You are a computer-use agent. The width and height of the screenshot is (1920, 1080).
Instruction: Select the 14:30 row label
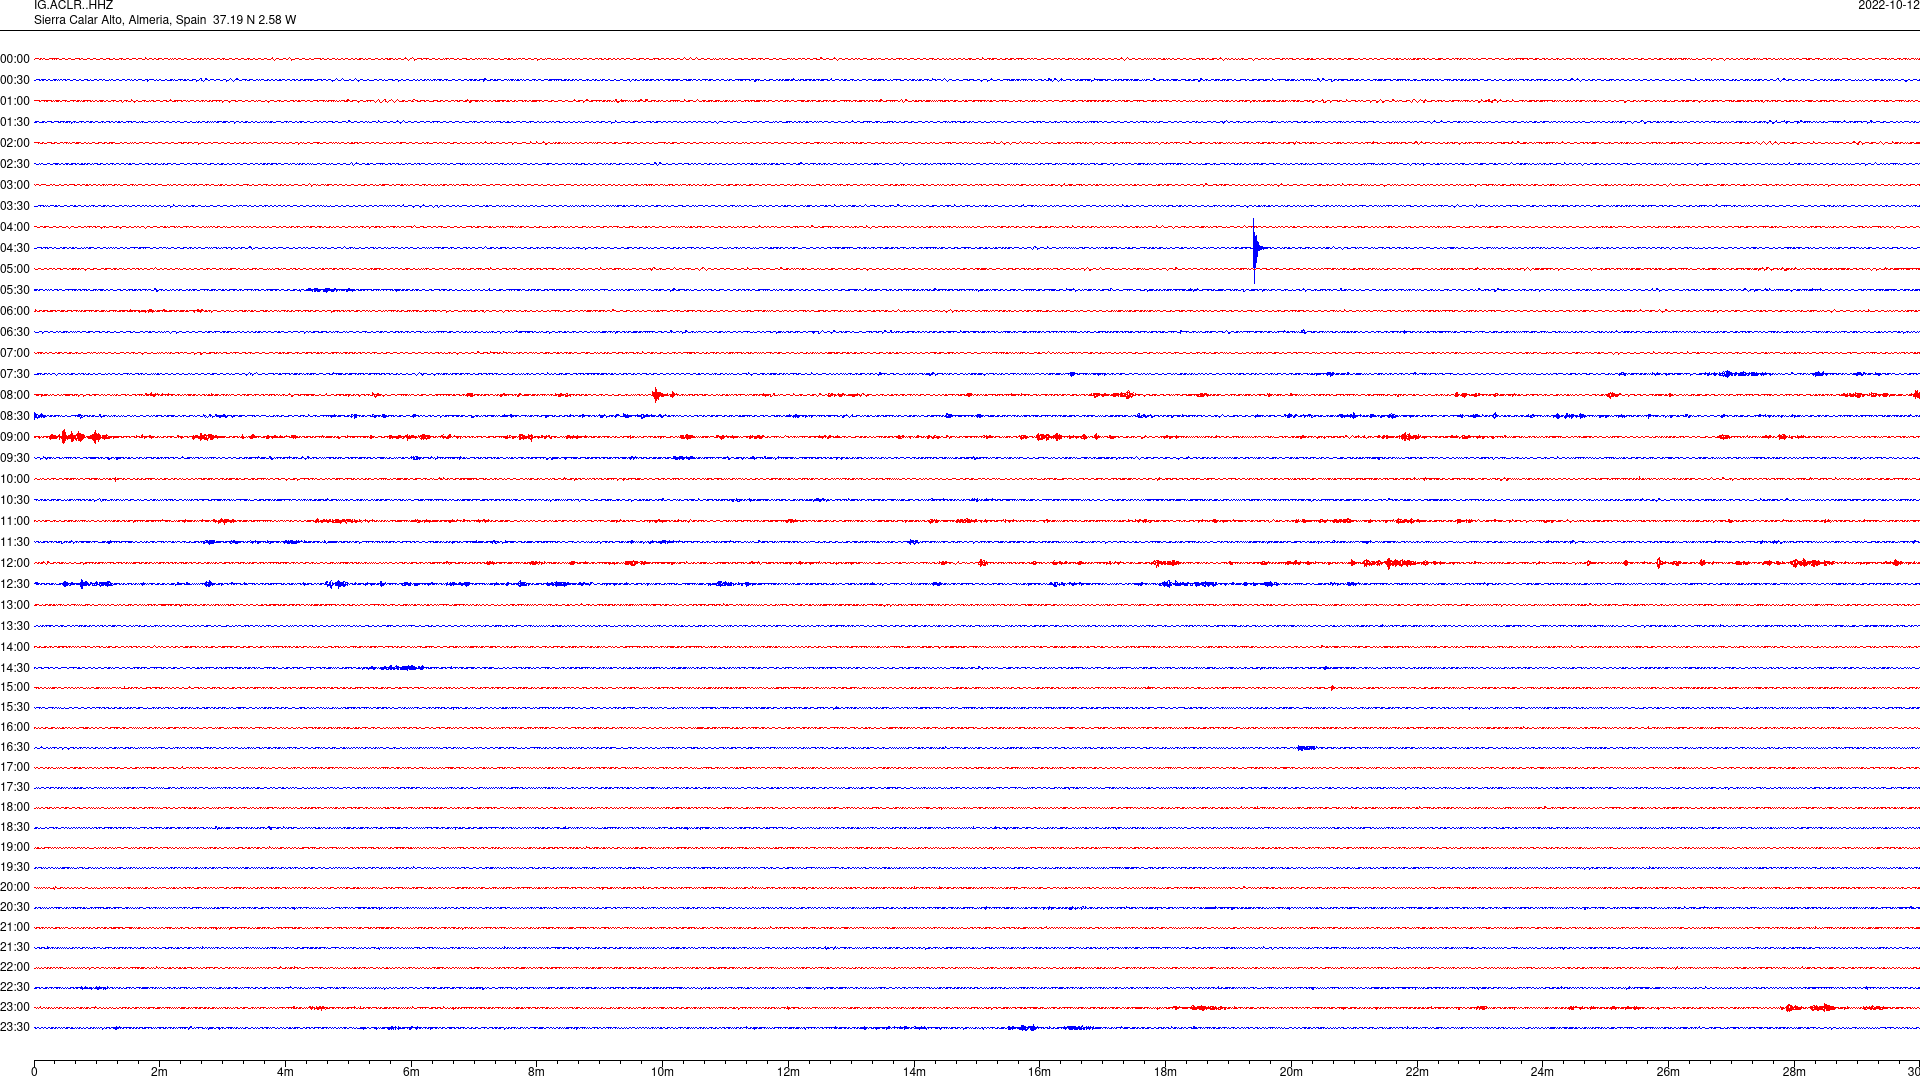[15, 668]
